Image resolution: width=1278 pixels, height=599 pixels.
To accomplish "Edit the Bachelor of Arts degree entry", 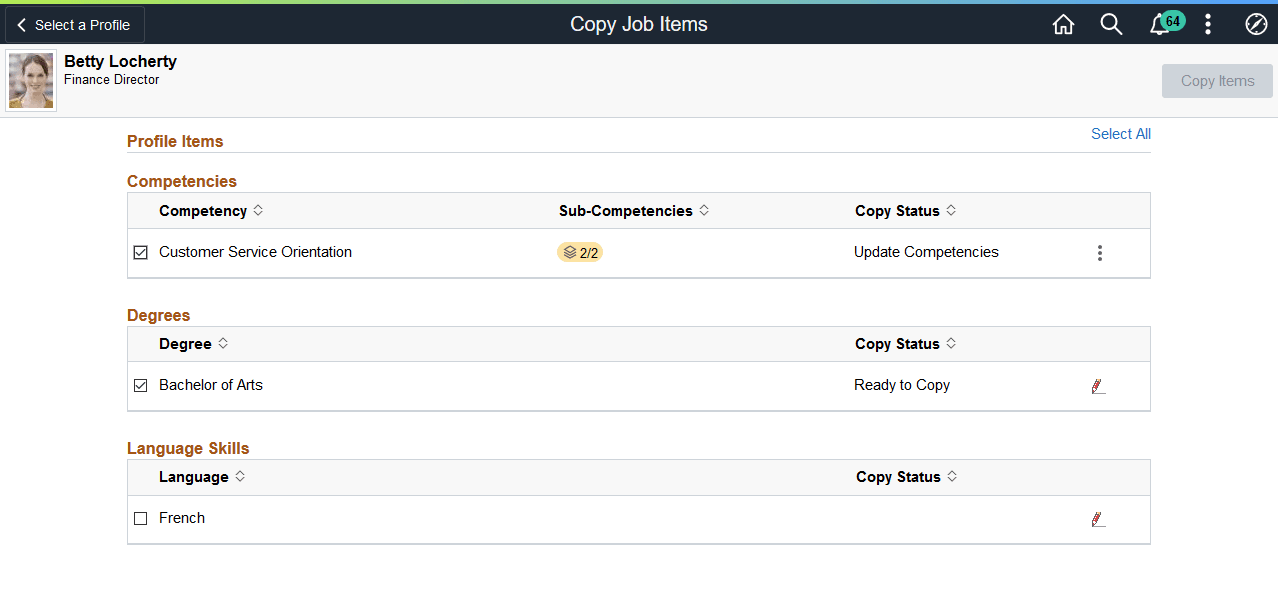I will [x=1098, y=385].
